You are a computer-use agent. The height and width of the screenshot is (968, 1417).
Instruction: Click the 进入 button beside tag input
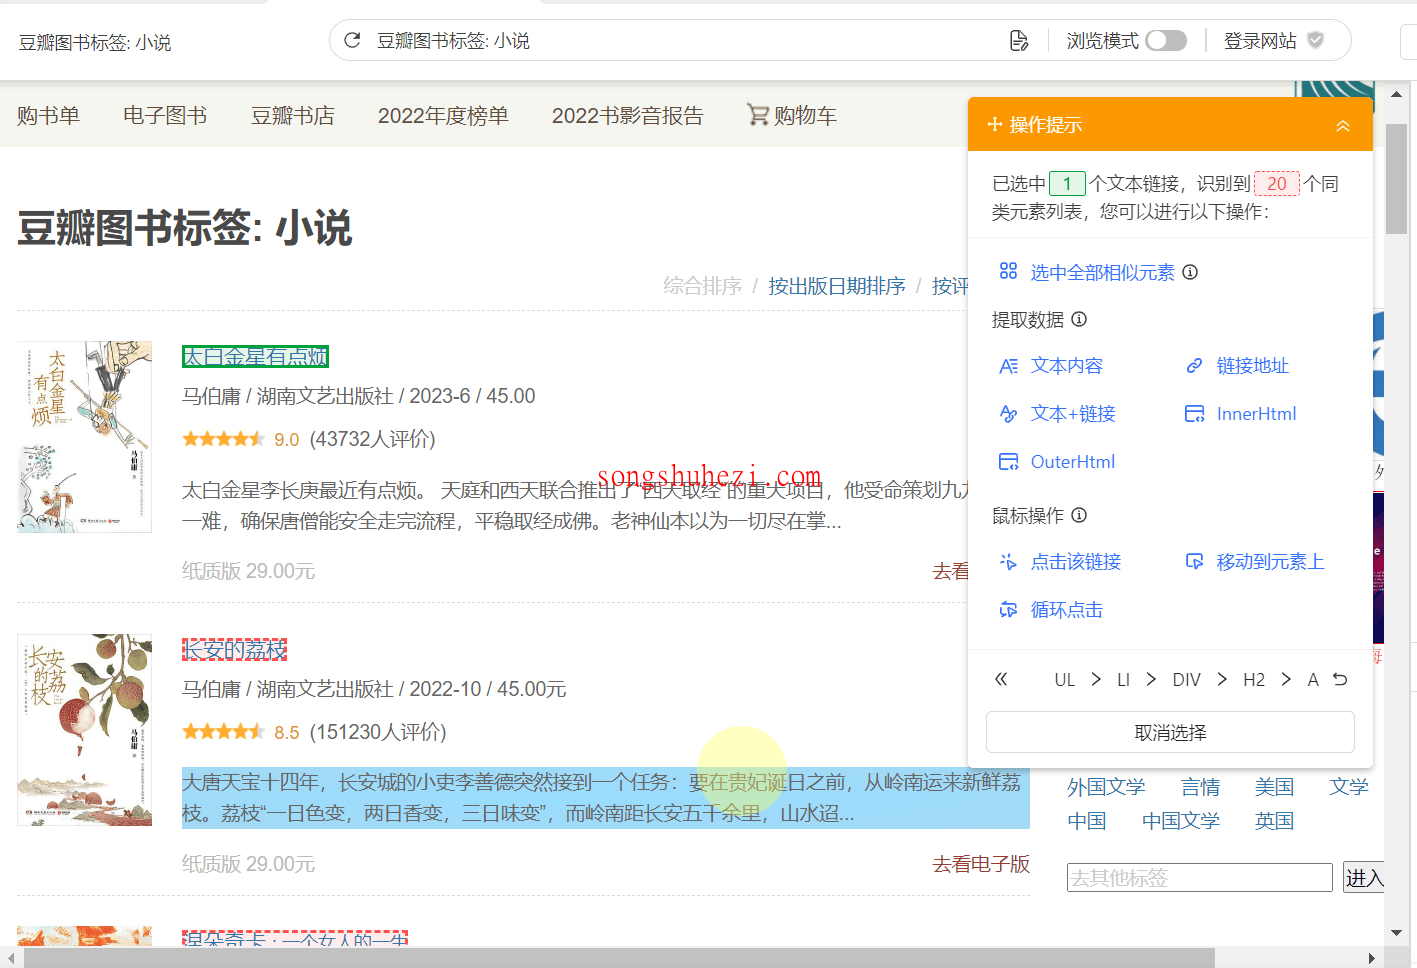click(1364, 878)
